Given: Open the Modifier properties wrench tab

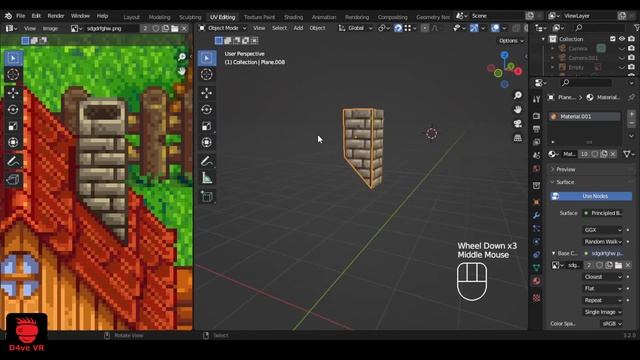Looking at the screenshot, I should pyautogui.click(x=536, y=215).
